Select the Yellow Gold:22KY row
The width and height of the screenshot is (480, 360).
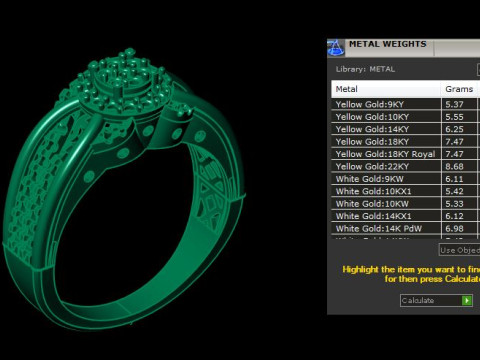pyautogui.click(x=406, y=166)
